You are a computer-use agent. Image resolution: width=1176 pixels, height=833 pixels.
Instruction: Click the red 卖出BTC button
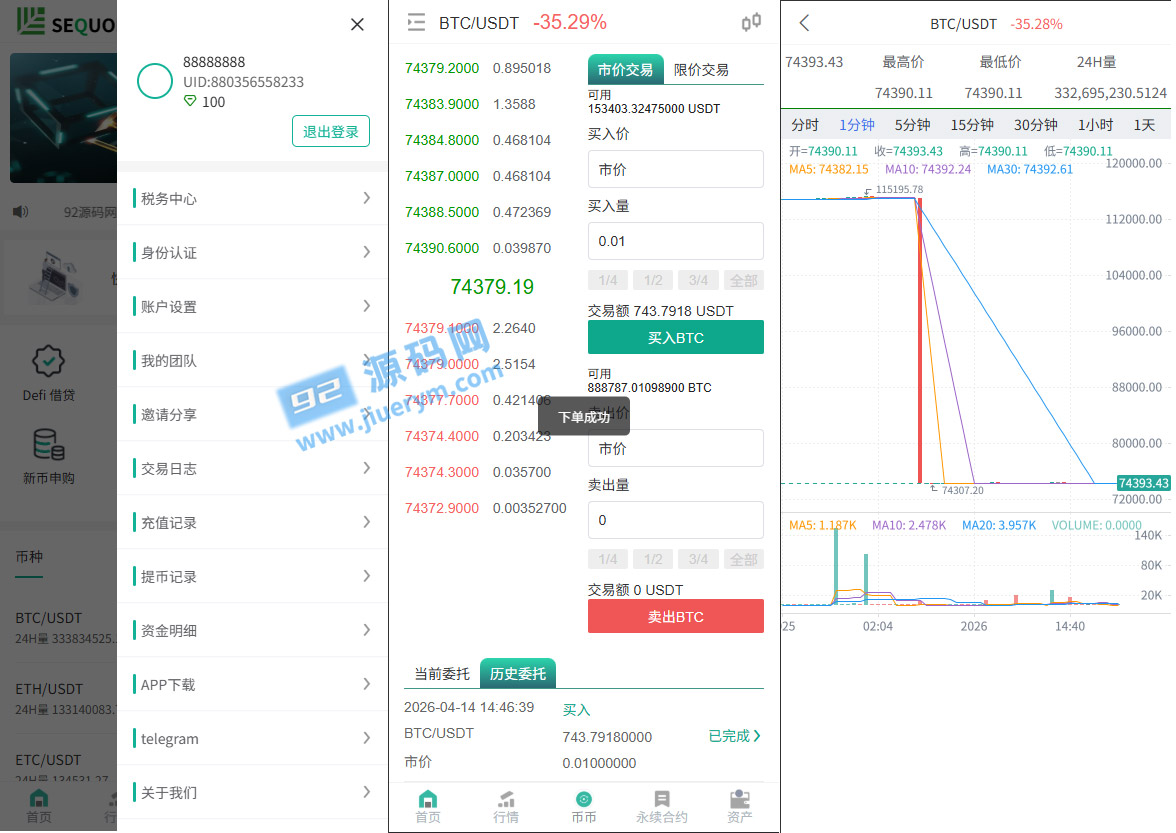[x=676, y=616]
